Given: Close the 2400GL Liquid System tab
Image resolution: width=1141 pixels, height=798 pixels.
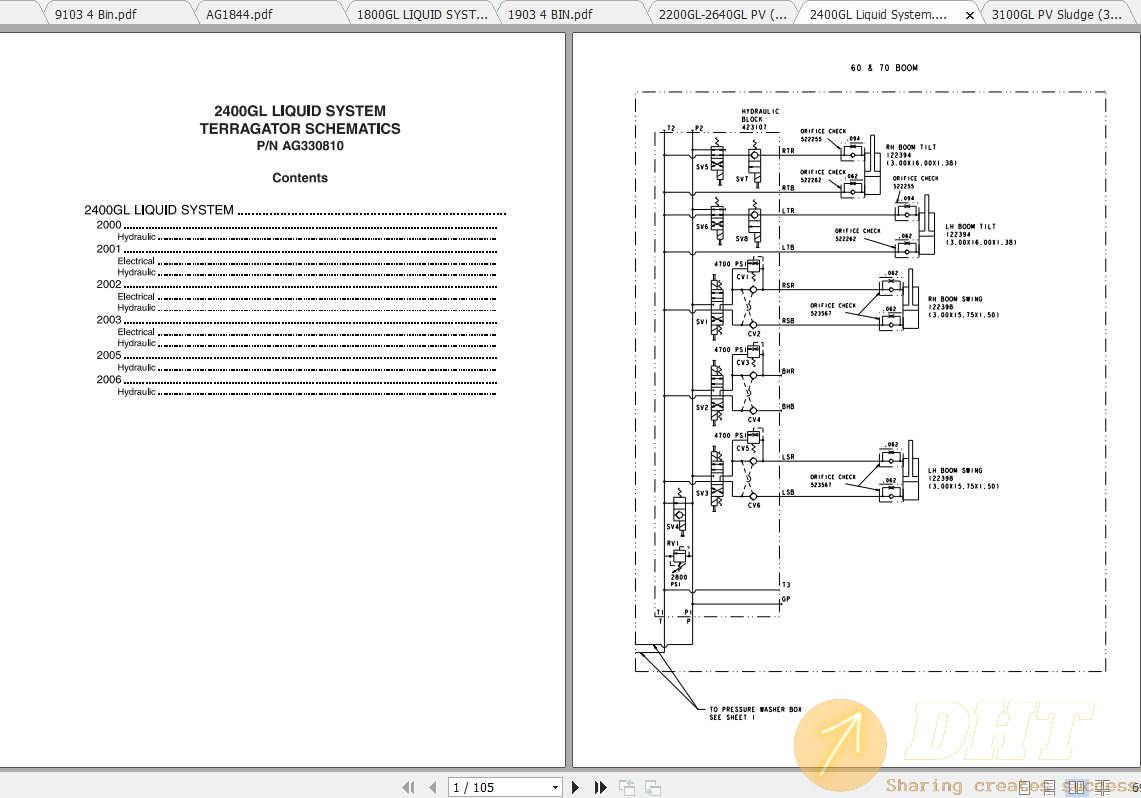Looking at the screenshot, I should pos(969,15).
